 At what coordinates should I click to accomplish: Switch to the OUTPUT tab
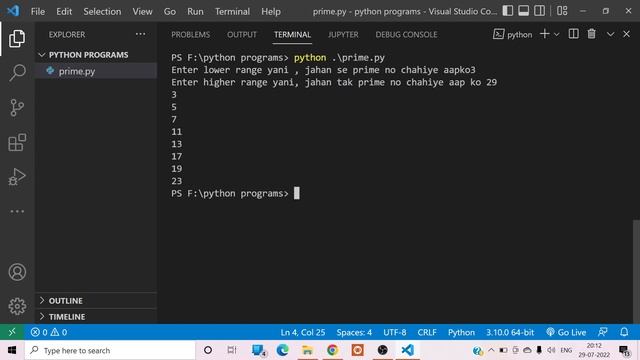[242, 35]
